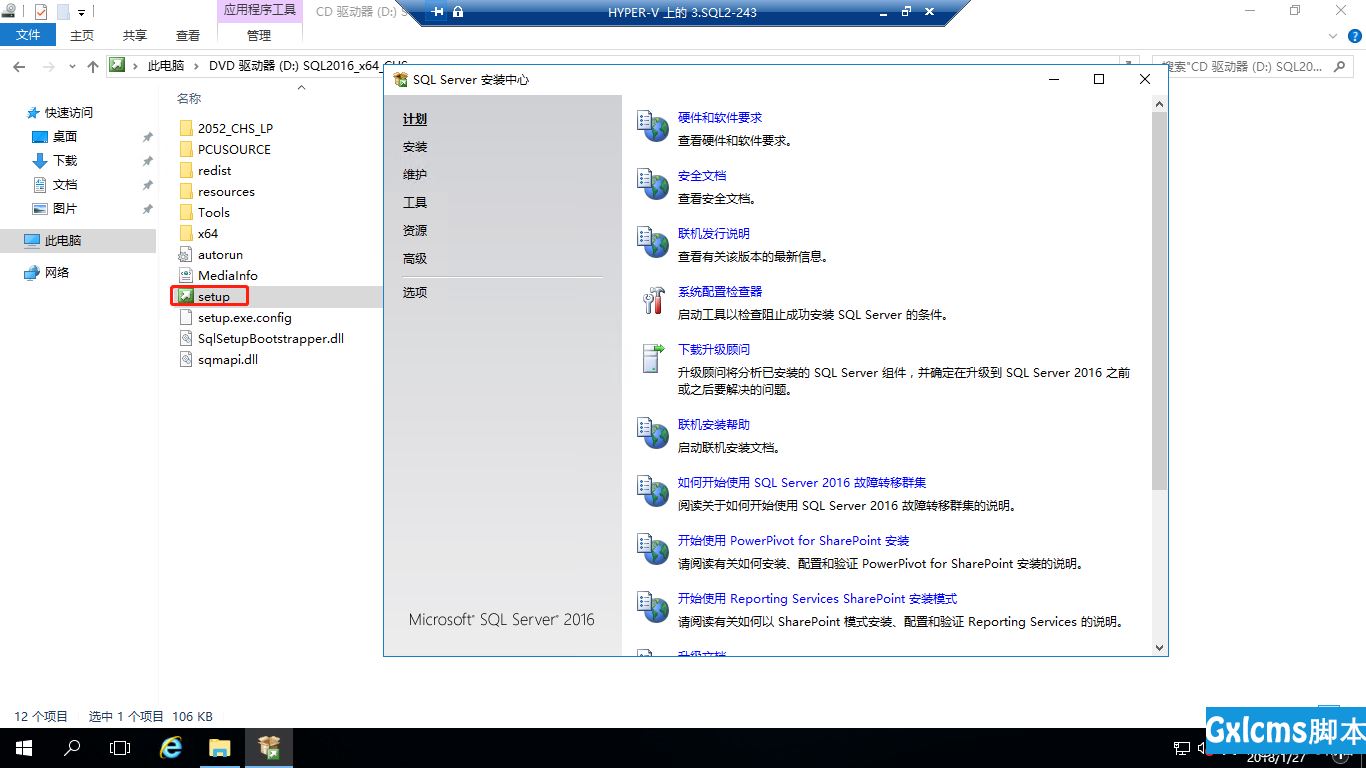Select 高级 in the installation center sidebar
This screenshot has width=1366, height=768.
click(415, 259)
